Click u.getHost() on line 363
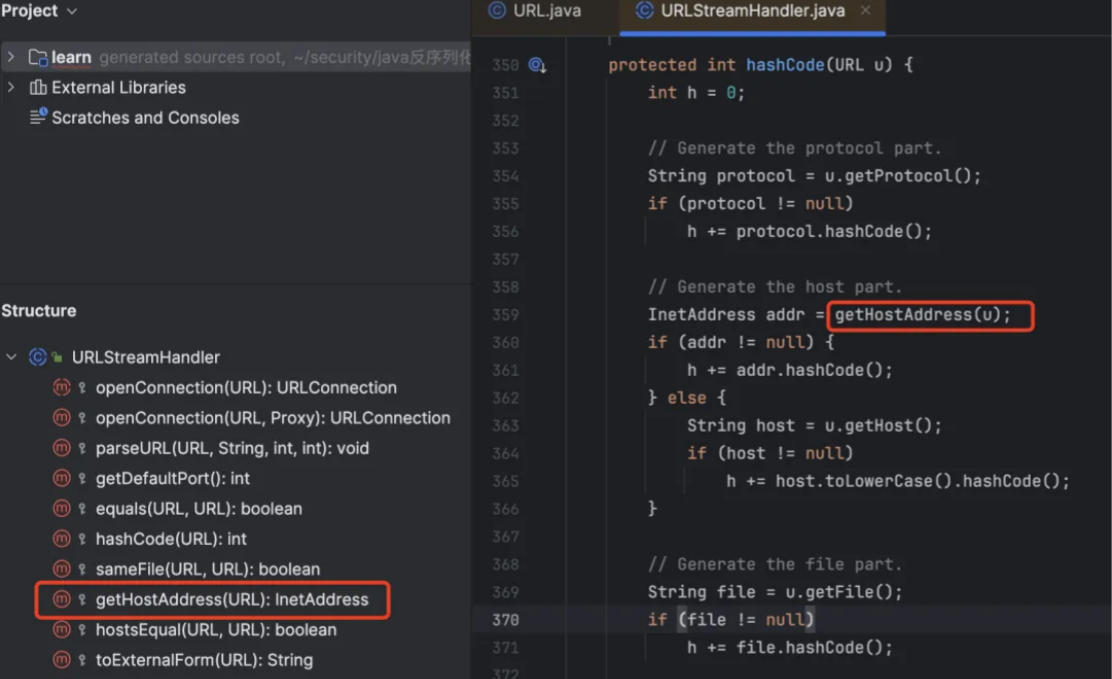Screen dimensions: 1112x679 pyautogui.click(x=882, y=426)
